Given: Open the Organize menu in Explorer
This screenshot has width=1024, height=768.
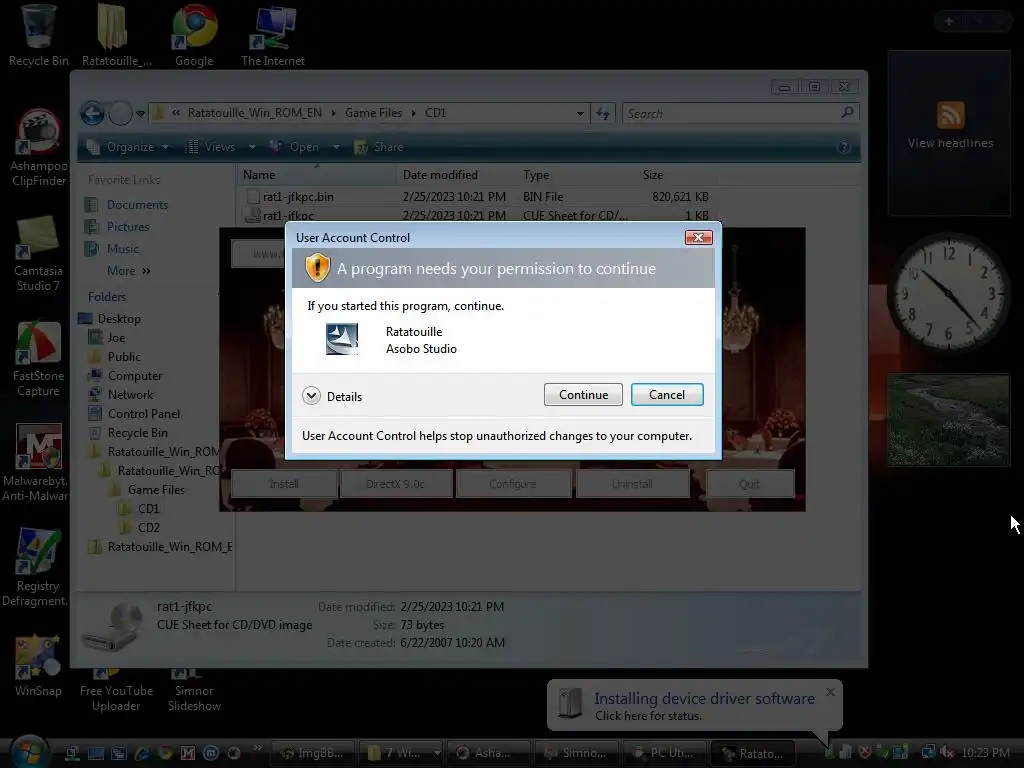Looking at the screenshot, I should (128, 147).
